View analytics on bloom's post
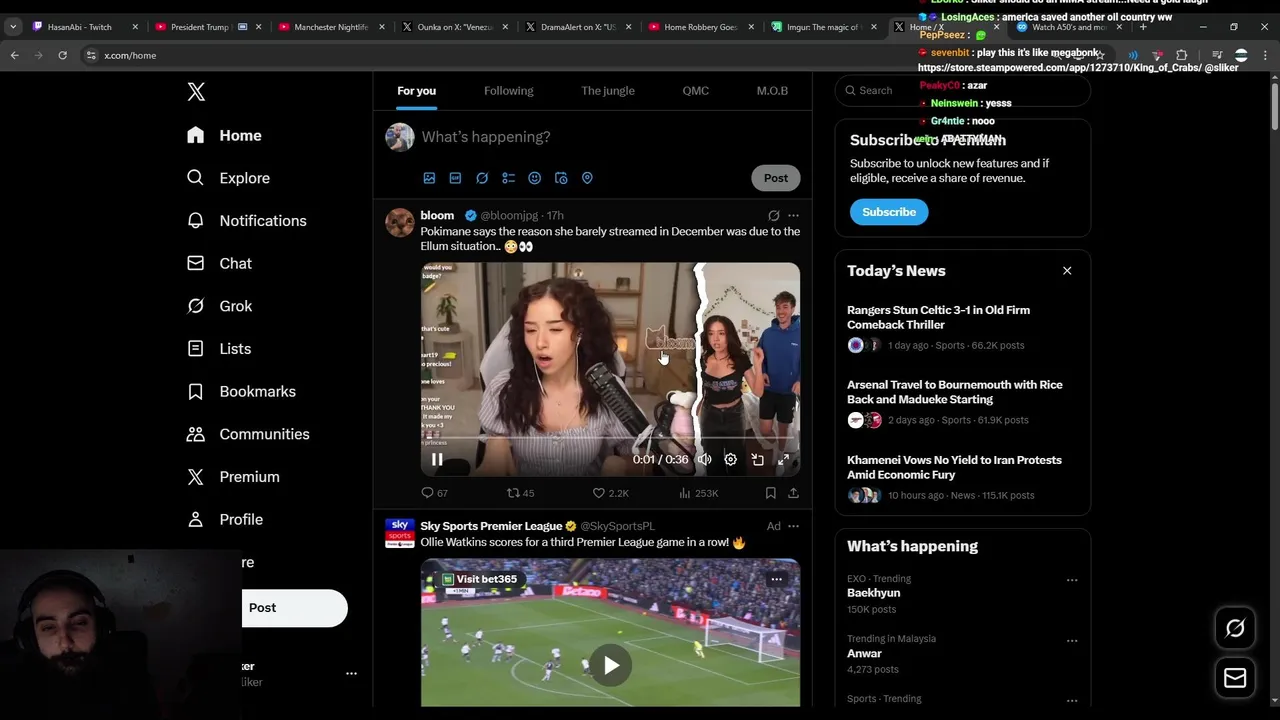Viewport: 1280px width, 720px height. tap(698, 493)
